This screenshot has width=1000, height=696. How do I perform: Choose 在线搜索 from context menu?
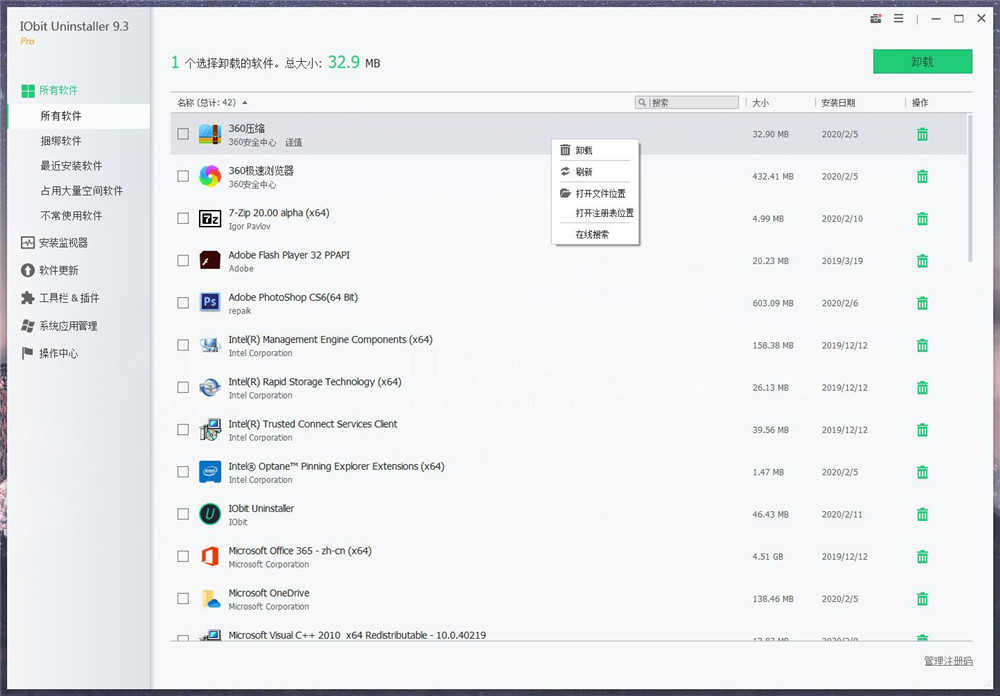595,235
